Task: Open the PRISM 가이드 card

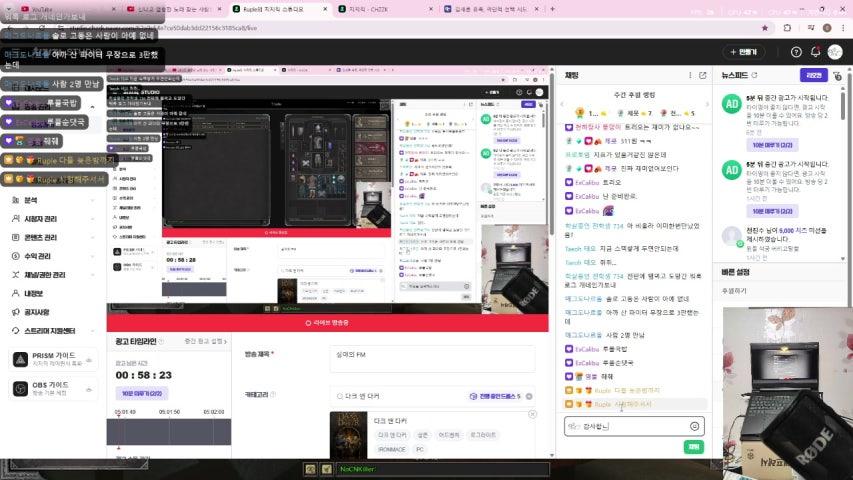Action: point(53,359)
